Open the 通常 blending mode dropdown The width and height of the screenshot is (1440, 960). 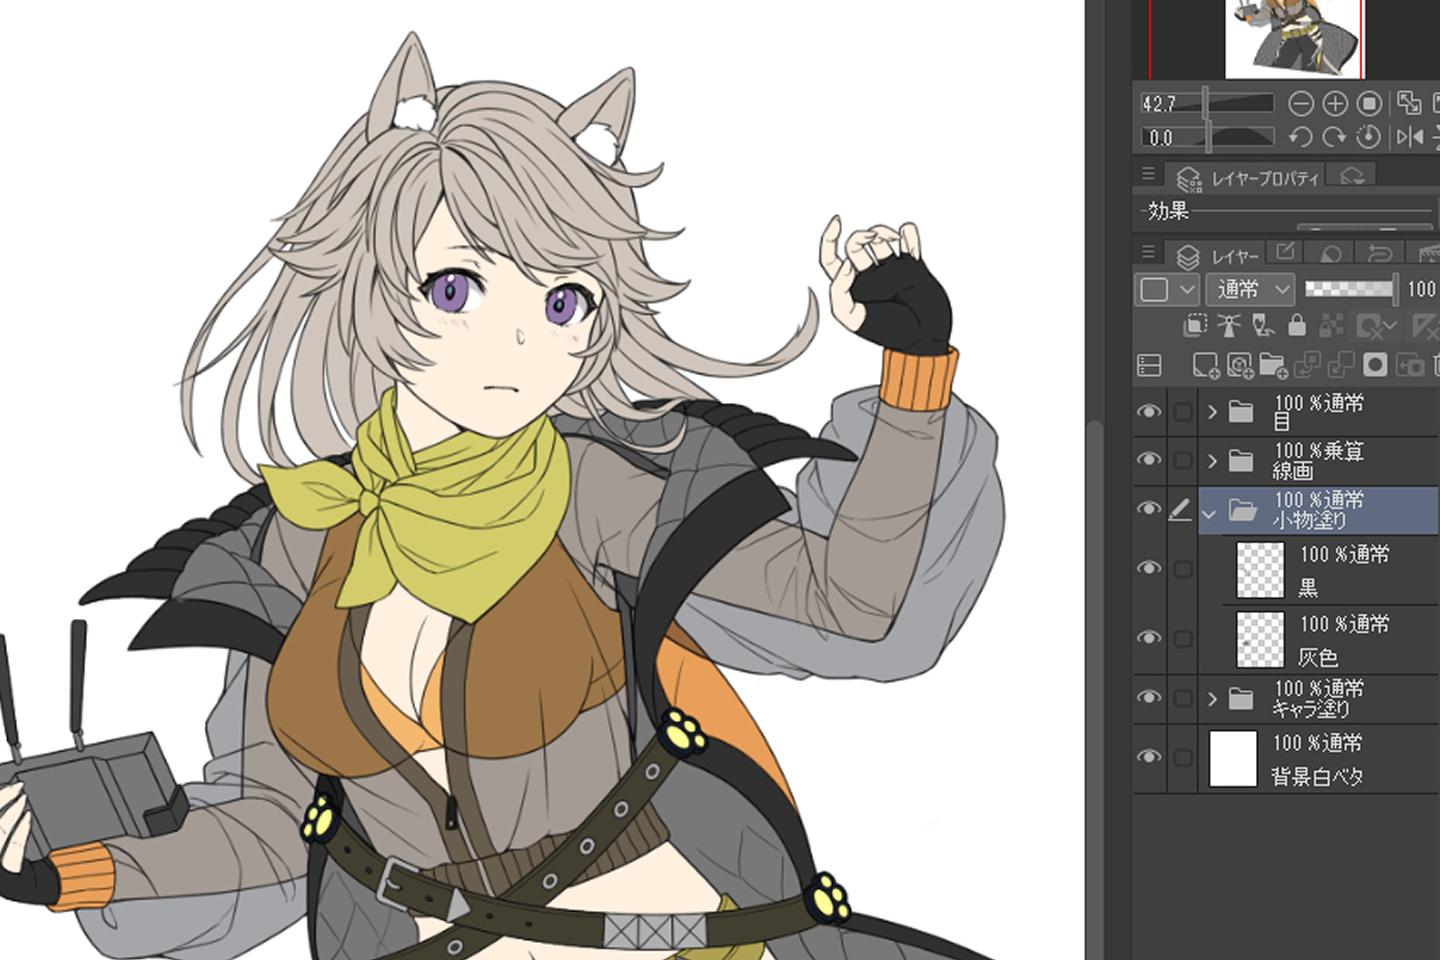1251,290
